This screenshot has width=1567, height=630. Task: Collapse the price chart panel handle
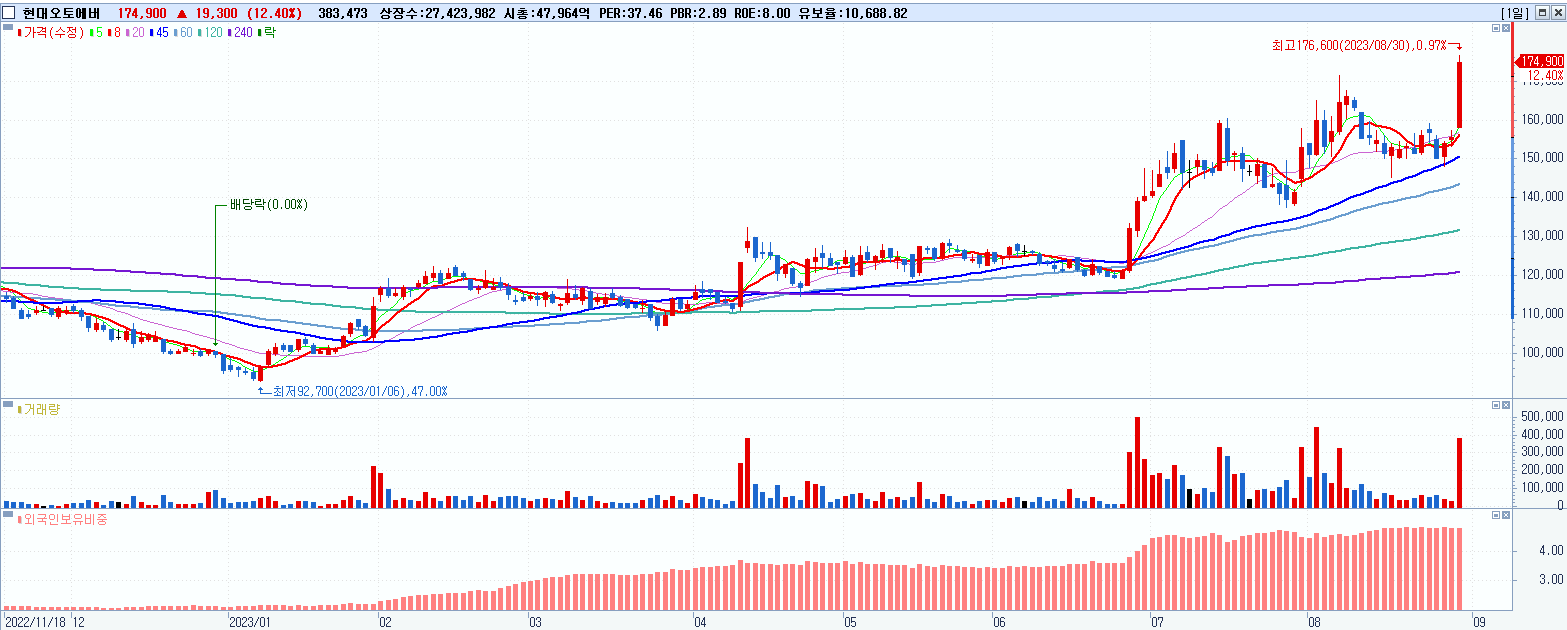(x=8, y=27)
